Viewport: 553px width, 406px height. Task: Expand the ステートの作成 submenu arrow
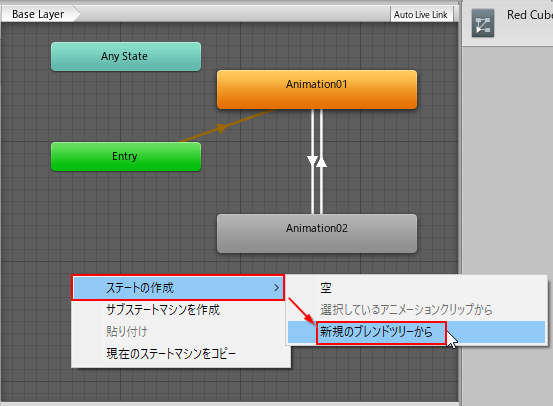point(277,288)
